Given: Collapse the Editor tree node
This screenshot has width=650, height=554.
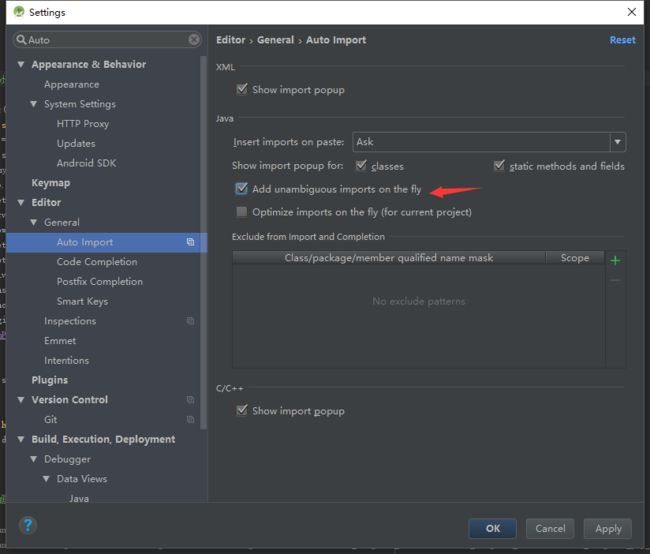Looking at the screenshot, I should [21, 202].
